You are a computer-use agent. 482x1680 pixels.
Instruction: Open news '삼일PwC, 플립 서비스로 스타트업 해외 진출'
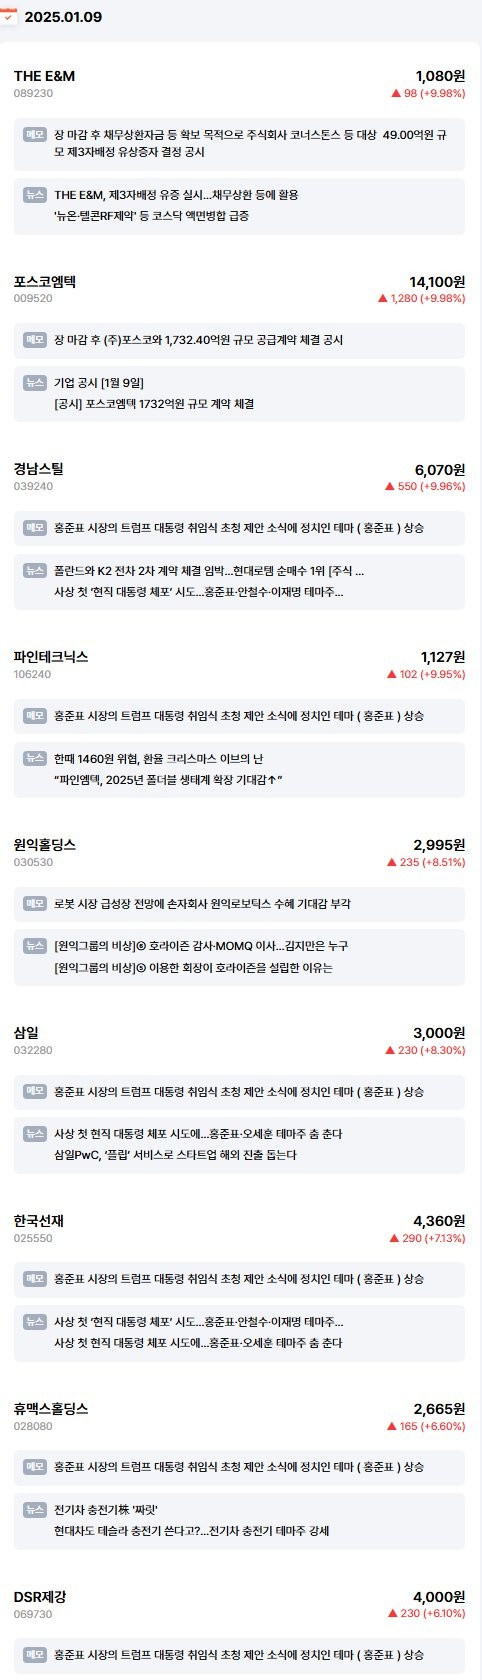click(175, 1155)
